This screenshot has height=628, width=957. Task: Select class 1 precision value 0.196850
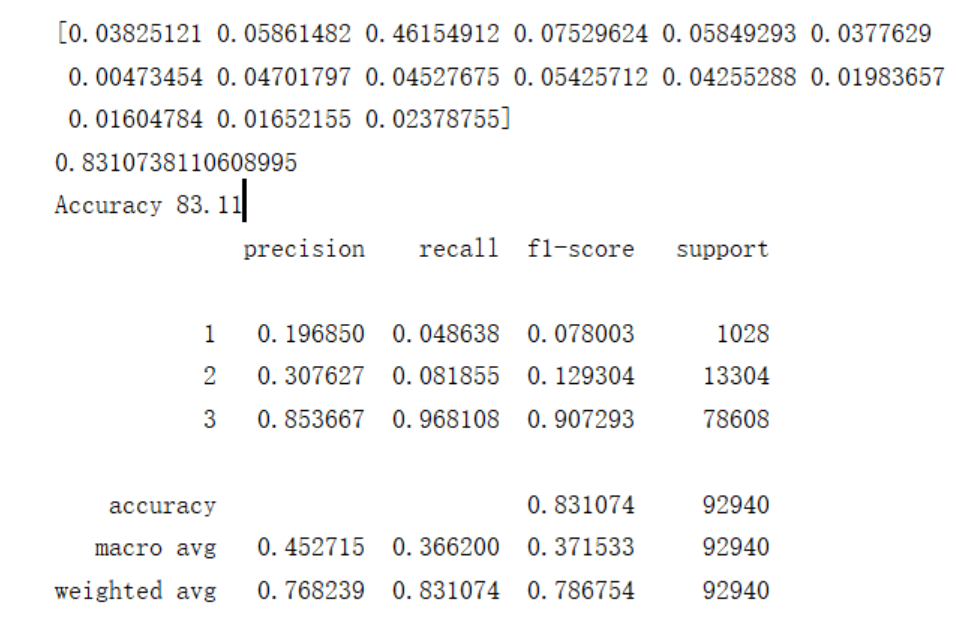tap(310, 334)
